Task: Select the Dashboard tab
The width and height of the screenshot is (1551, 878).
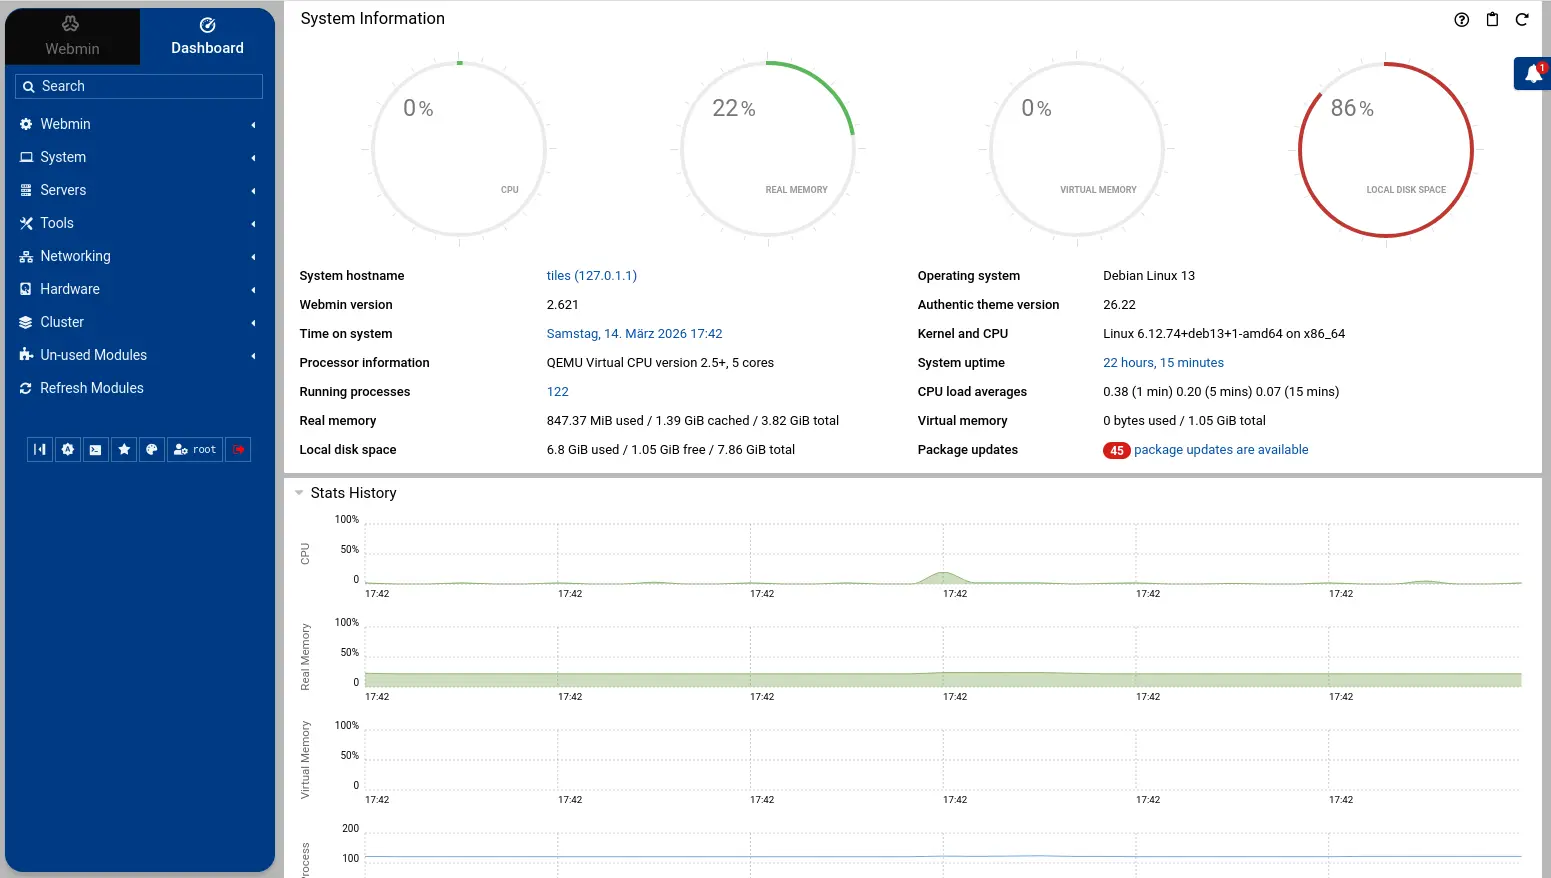Action: click(x=207, y=37)
